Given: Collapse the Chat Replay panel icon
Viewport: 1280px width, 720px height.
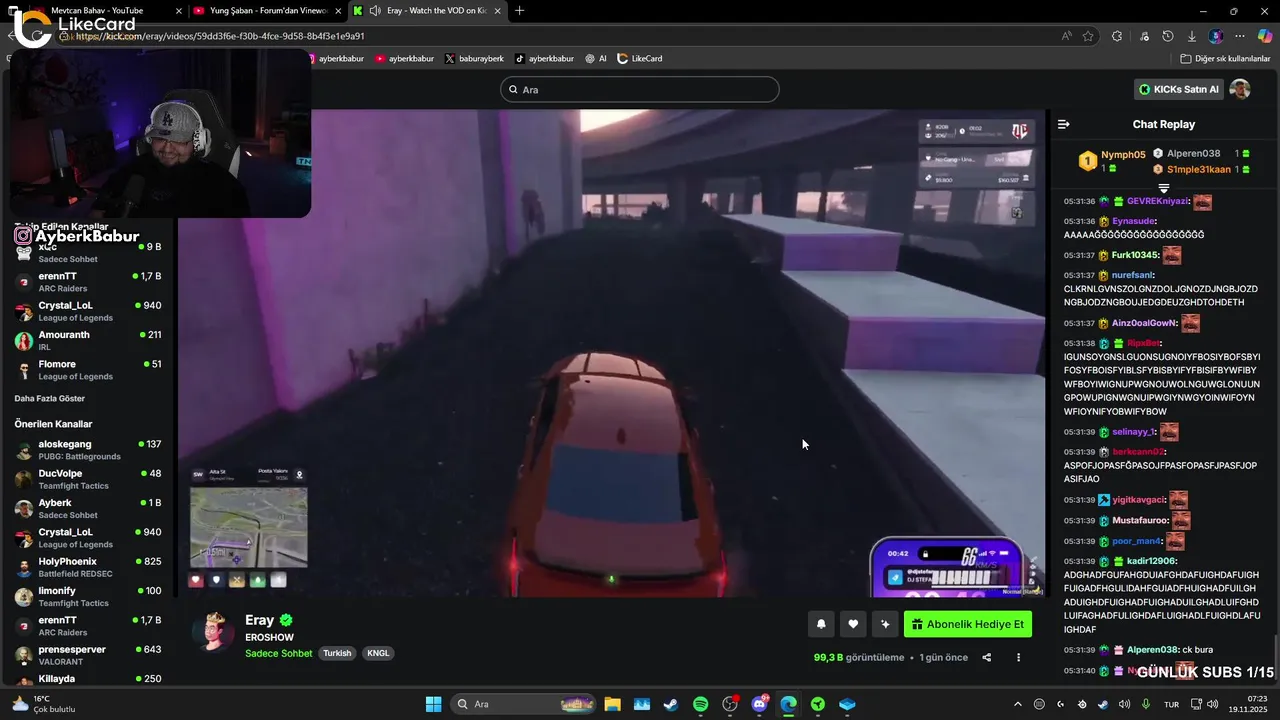Looking at the screenshot, I should pos(1064,124).
